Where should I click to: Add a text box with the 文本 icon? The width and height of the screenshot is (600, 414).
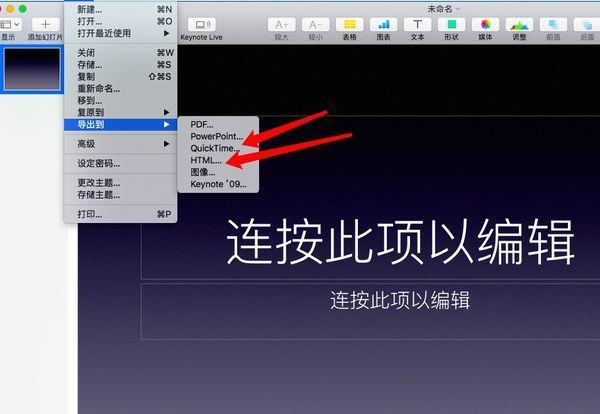click(x=417, y=23)
